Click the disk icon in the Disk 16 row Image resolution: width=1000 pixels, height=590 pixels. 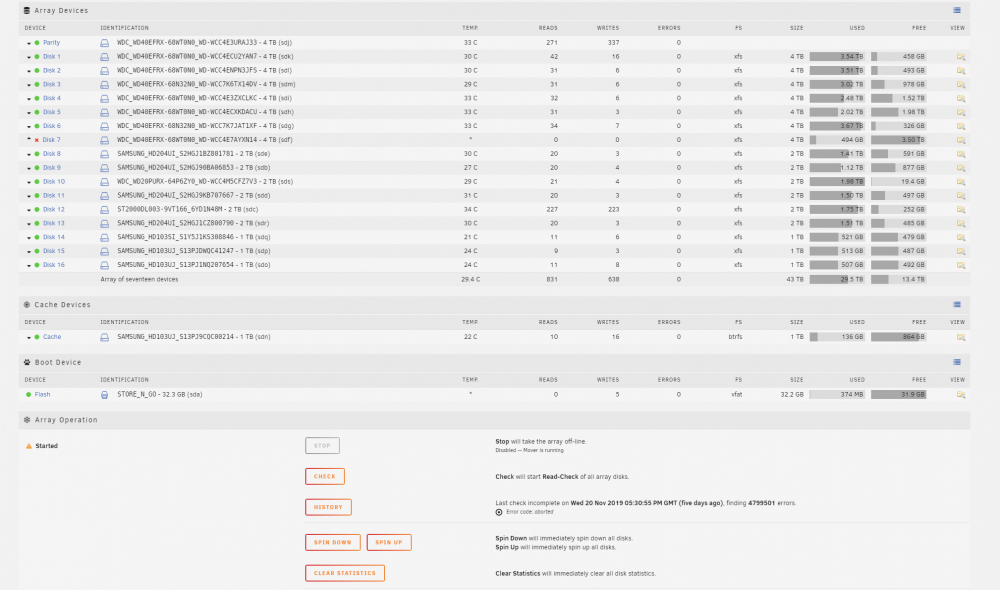[x=105, y=265]
